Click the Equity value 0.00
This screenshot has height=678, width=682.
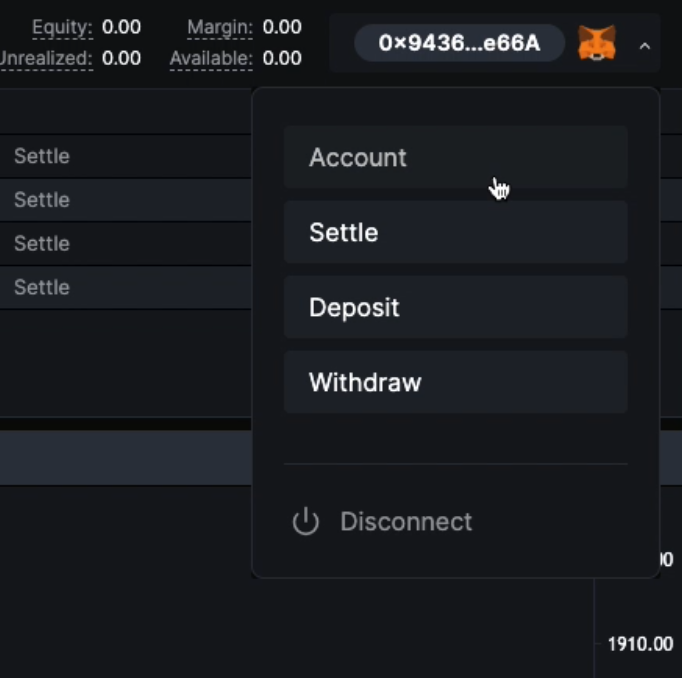pyautogui.click(x=121, y=27)
